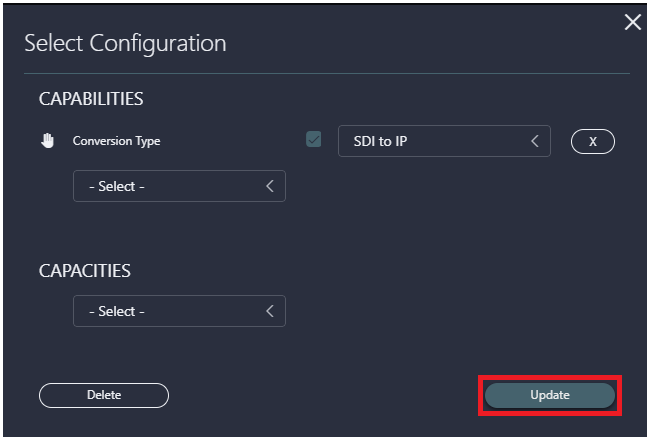Click the Update button
The height and width of the screenshot is (438, 650).
coord(550,395)
